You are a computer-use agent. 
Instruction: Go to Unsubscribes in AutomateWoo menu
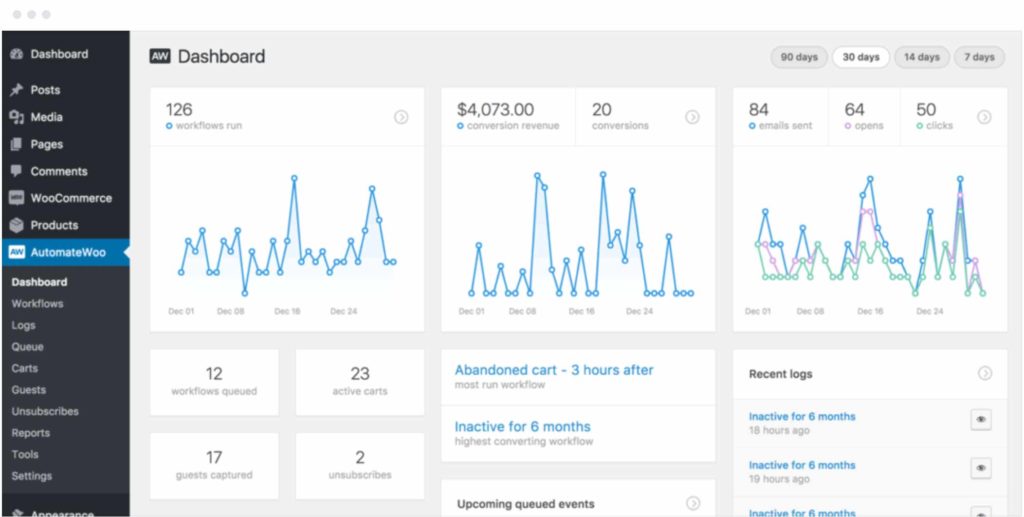click(45, 412)
